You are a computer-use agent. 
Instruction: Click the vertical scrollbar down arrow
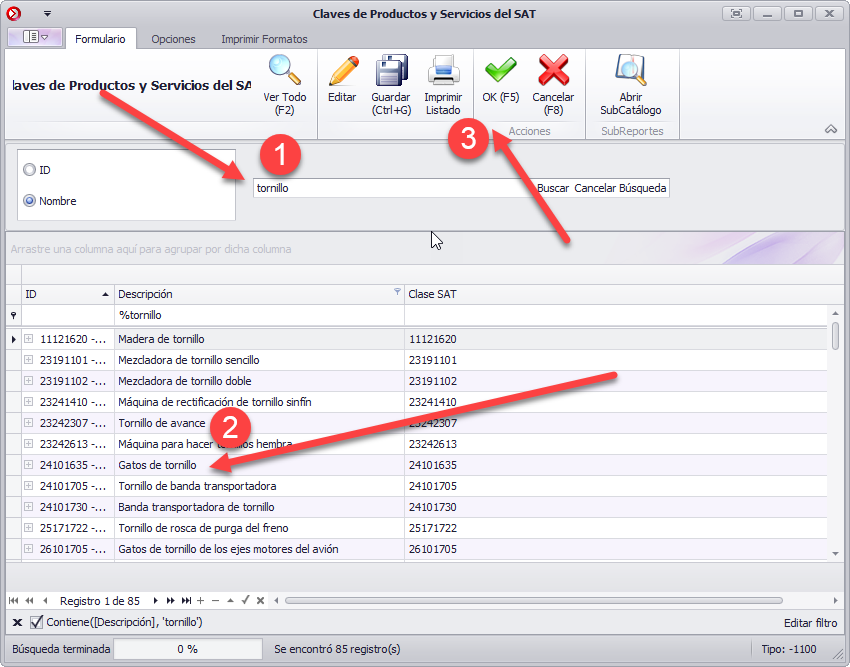(x=835, y=554)
